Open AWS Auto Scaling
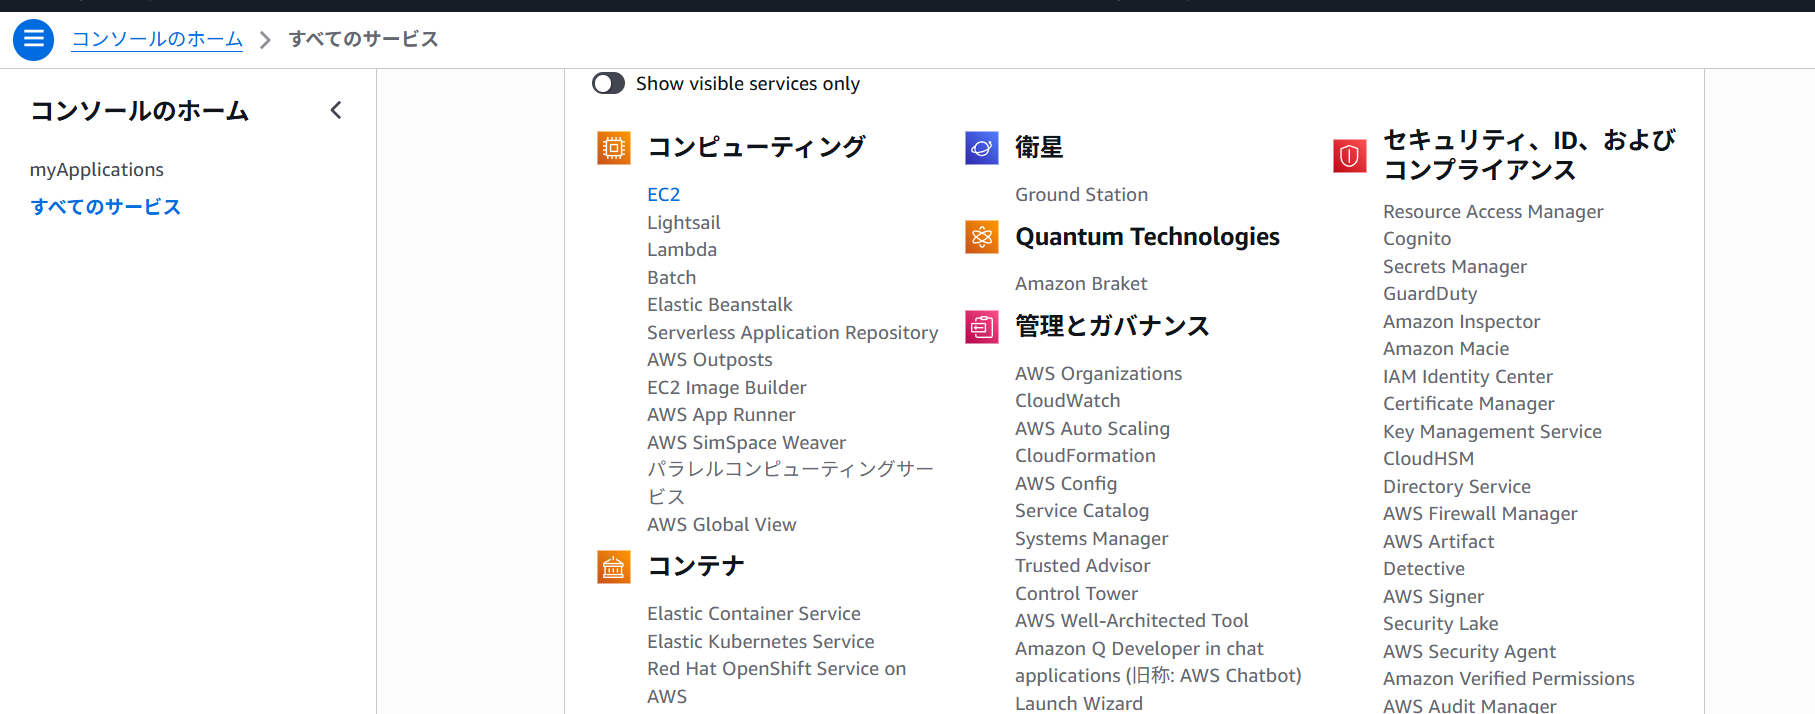This screenshot has height=714, width=1815. tap(1093, 429)
